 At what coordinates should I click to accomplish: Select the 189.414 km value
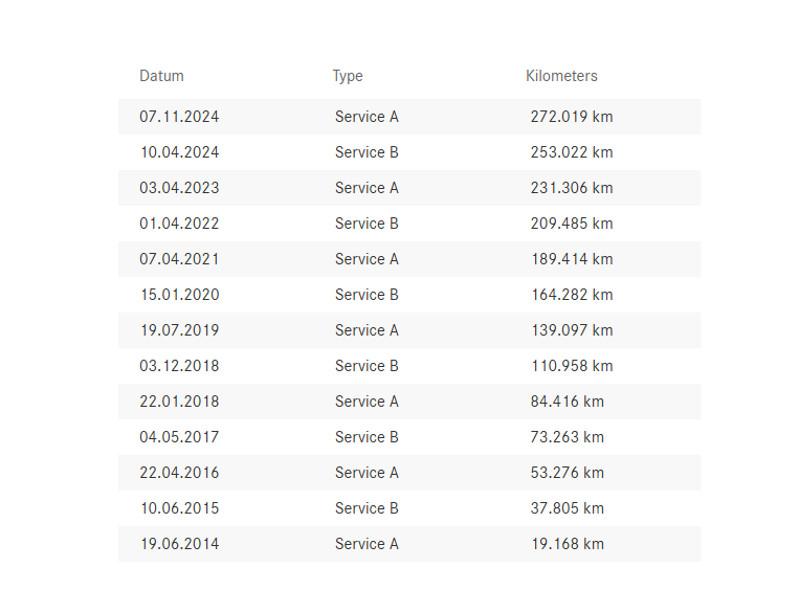coord(572,260)
